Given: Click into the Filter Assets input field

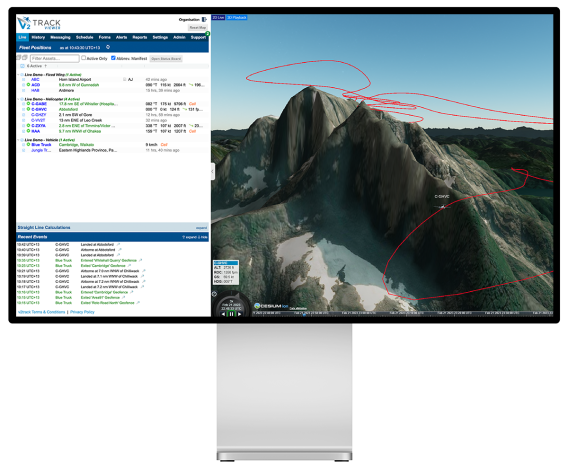Looking at the screenshot, I should pyautogui.click(x=55, y=58).
